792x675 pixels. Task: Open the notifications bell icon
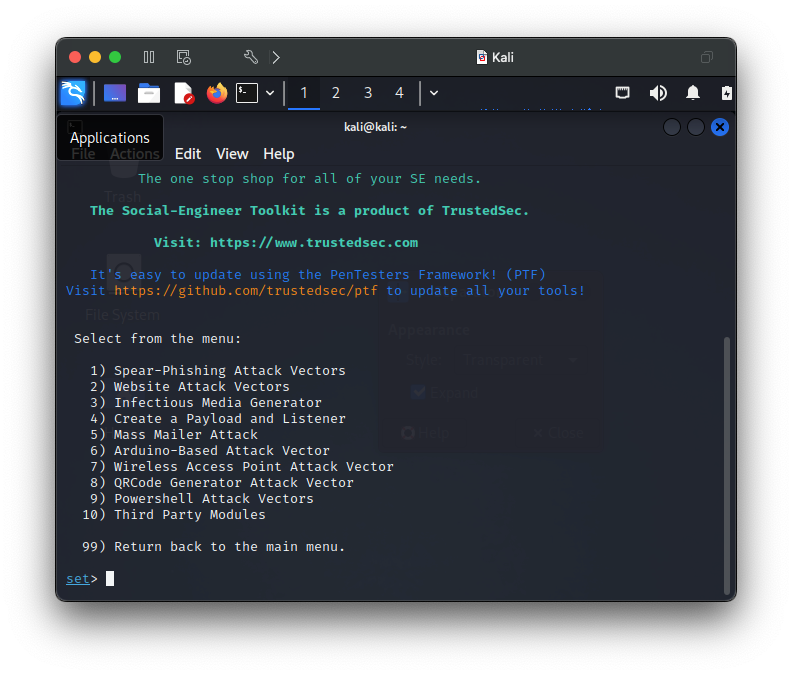click(x=692, y=93)
